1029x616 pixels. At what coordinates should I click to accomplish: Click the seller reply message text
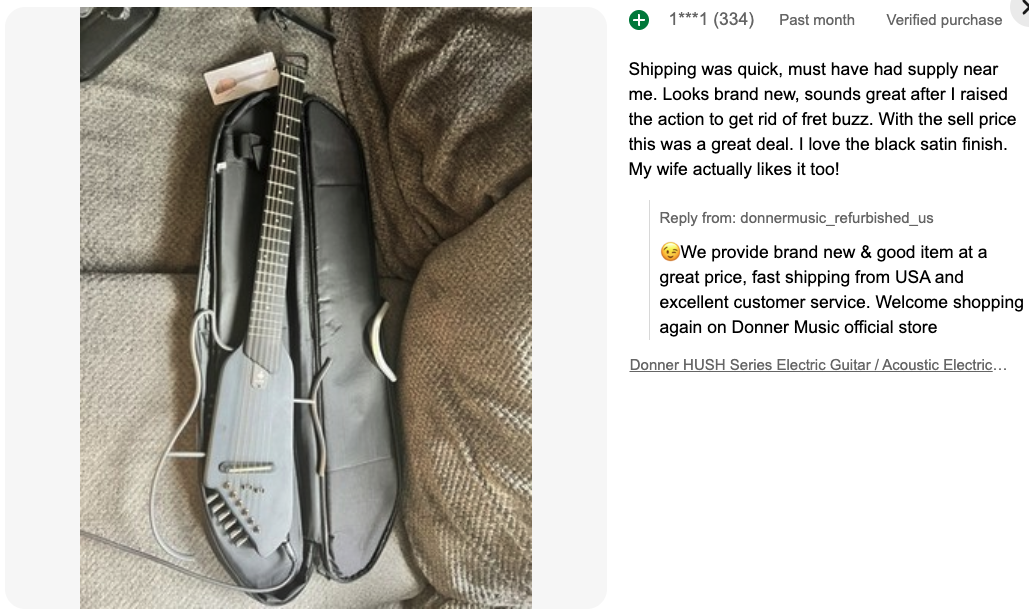[x=841, y=289]
